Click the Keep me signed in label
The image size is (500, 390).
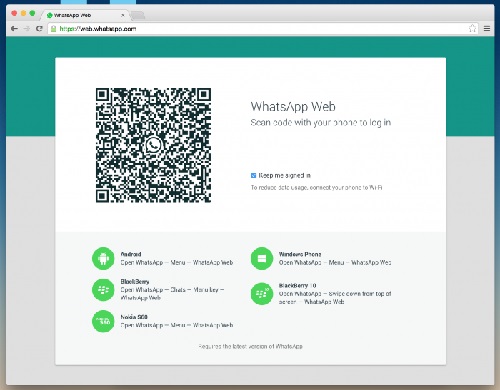tap(285, 175)
